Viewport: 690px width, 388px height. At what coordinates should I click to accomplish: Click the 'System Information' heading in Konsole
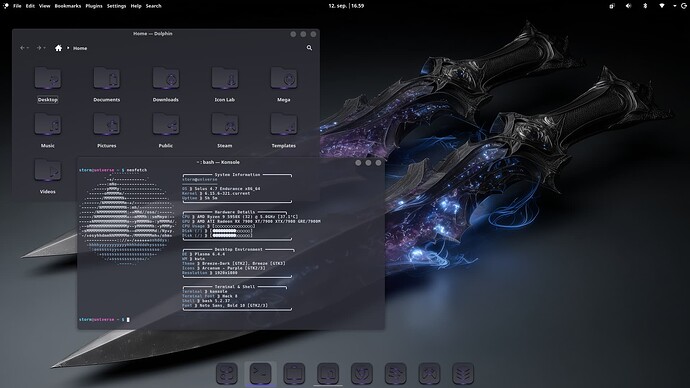click(x=237, y=175)
